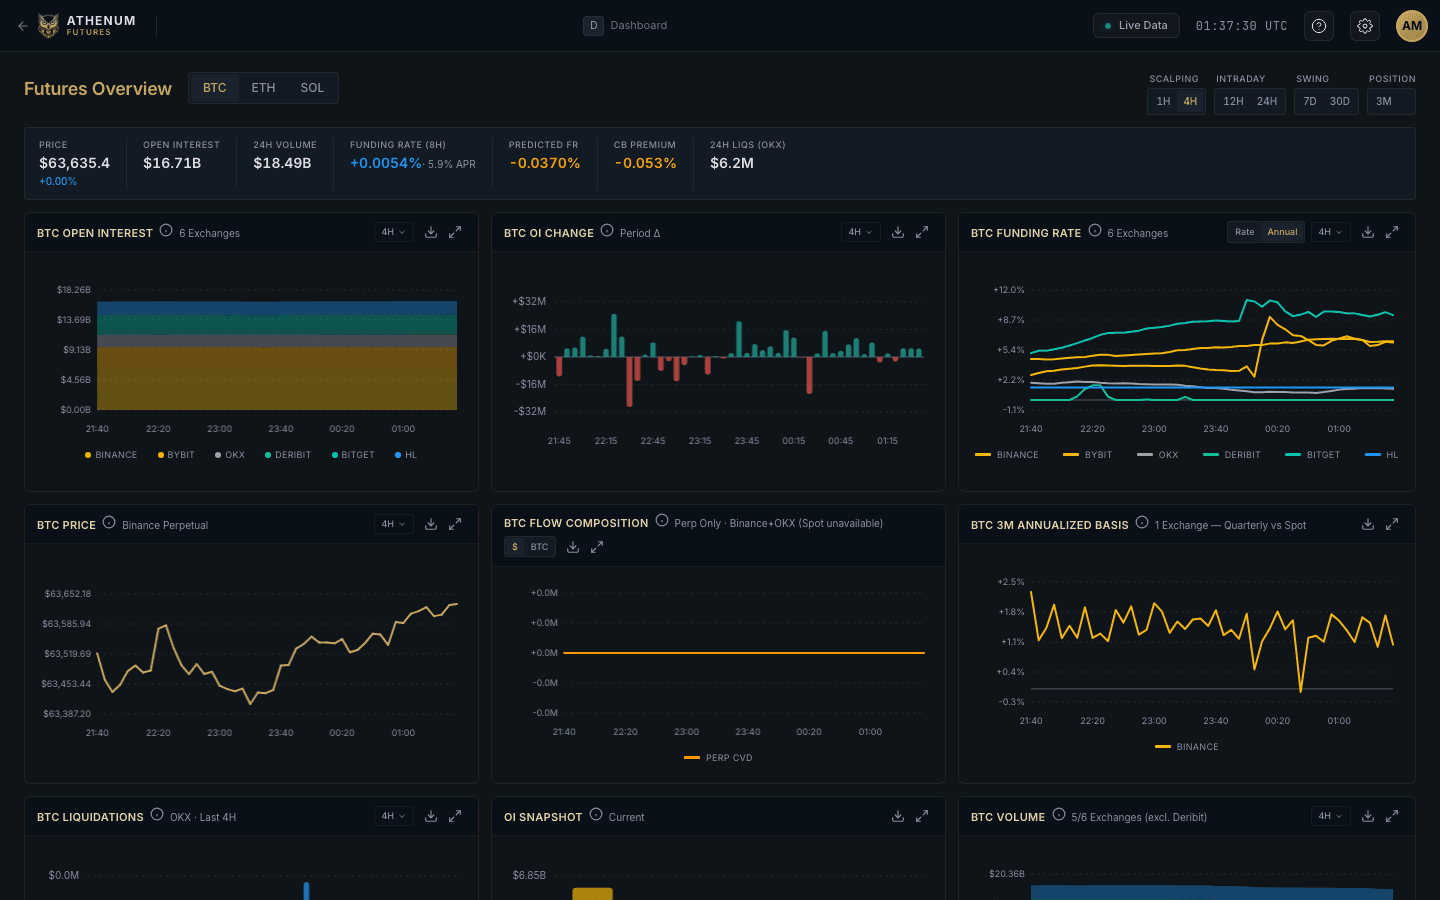Download BTC 3M Annualized Basis data

point(1368,524)
